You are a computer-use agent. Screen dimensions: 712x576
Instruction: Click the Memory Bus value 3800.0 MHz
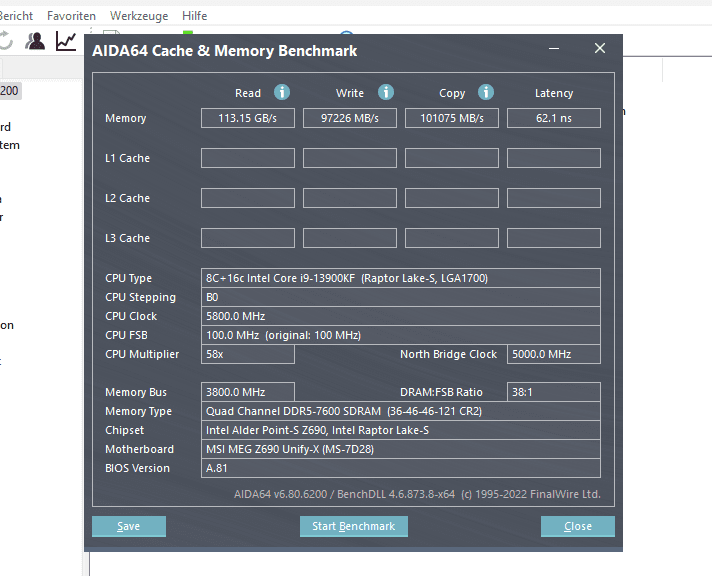(248, 392)
